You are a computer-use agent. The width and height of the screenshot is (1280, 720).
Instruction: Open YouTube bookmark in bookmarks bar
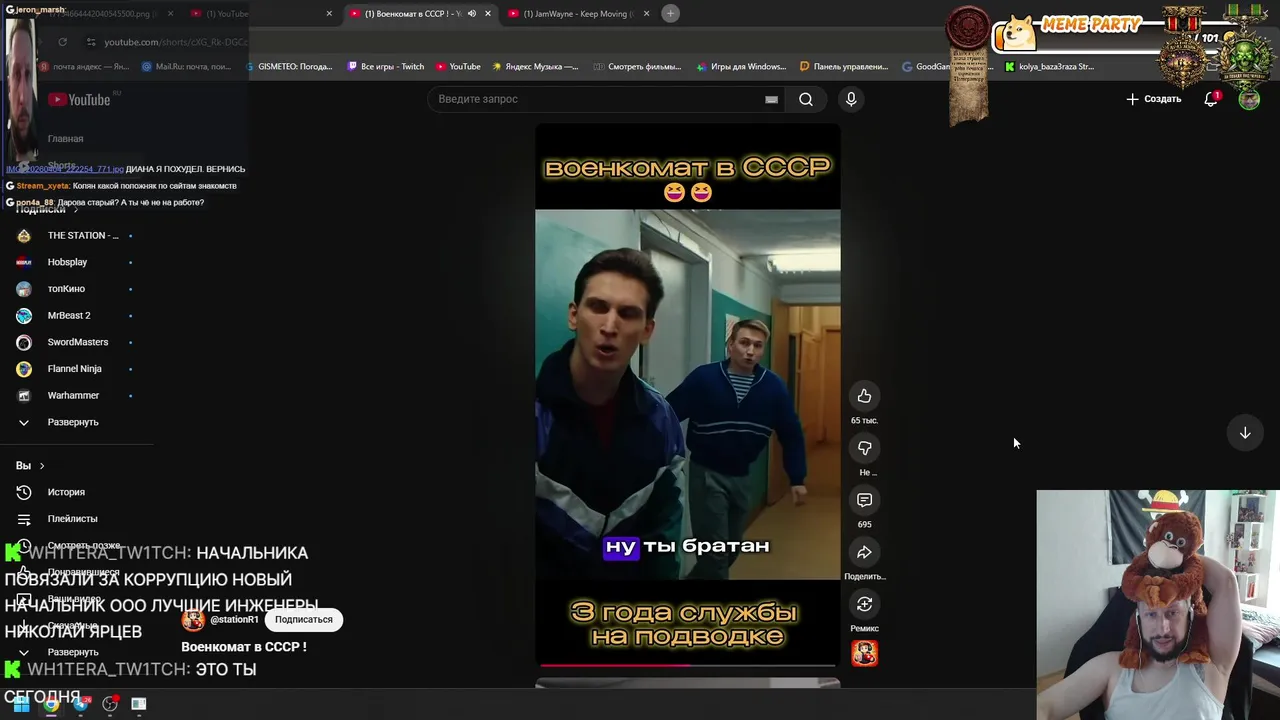(x=458, y=67)
